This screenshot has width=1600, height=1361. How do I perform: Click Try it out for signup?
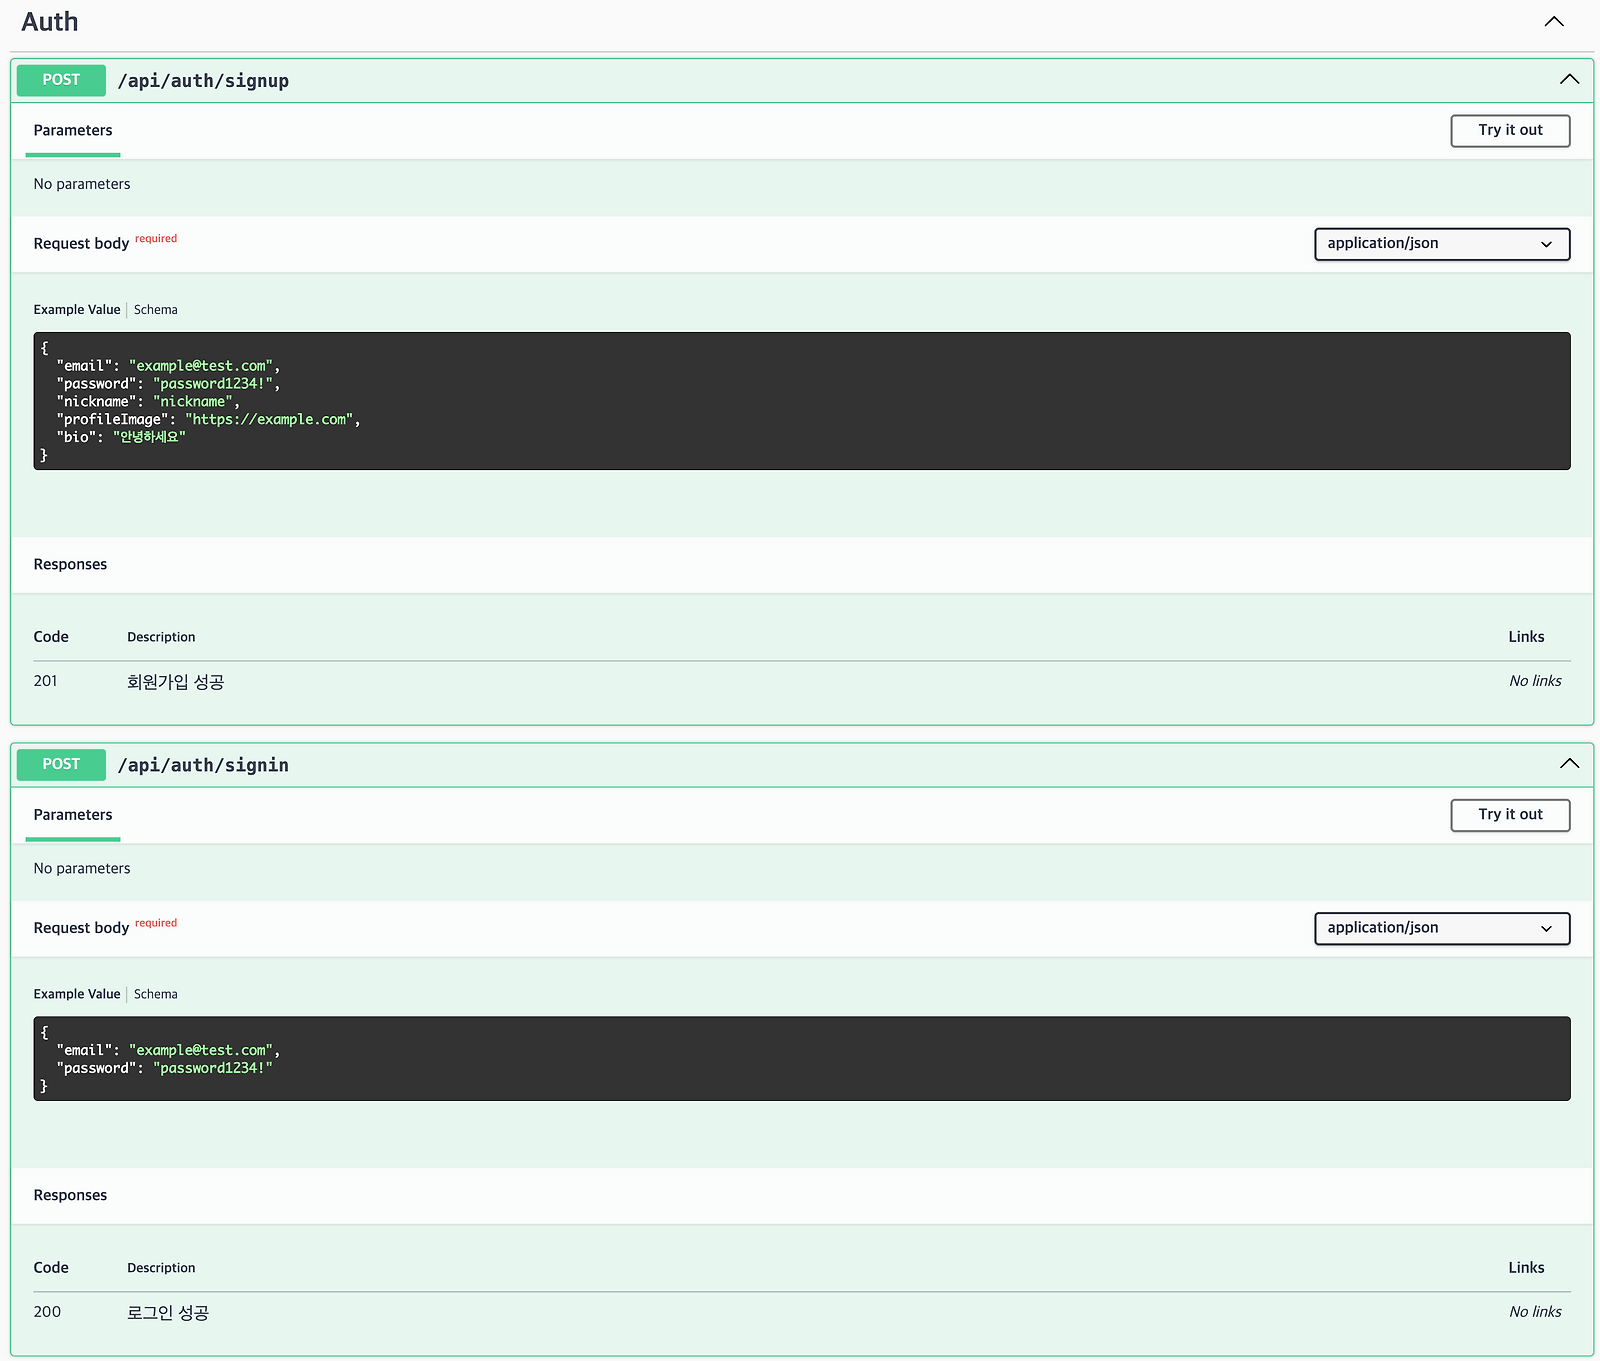coord(1509,130)
